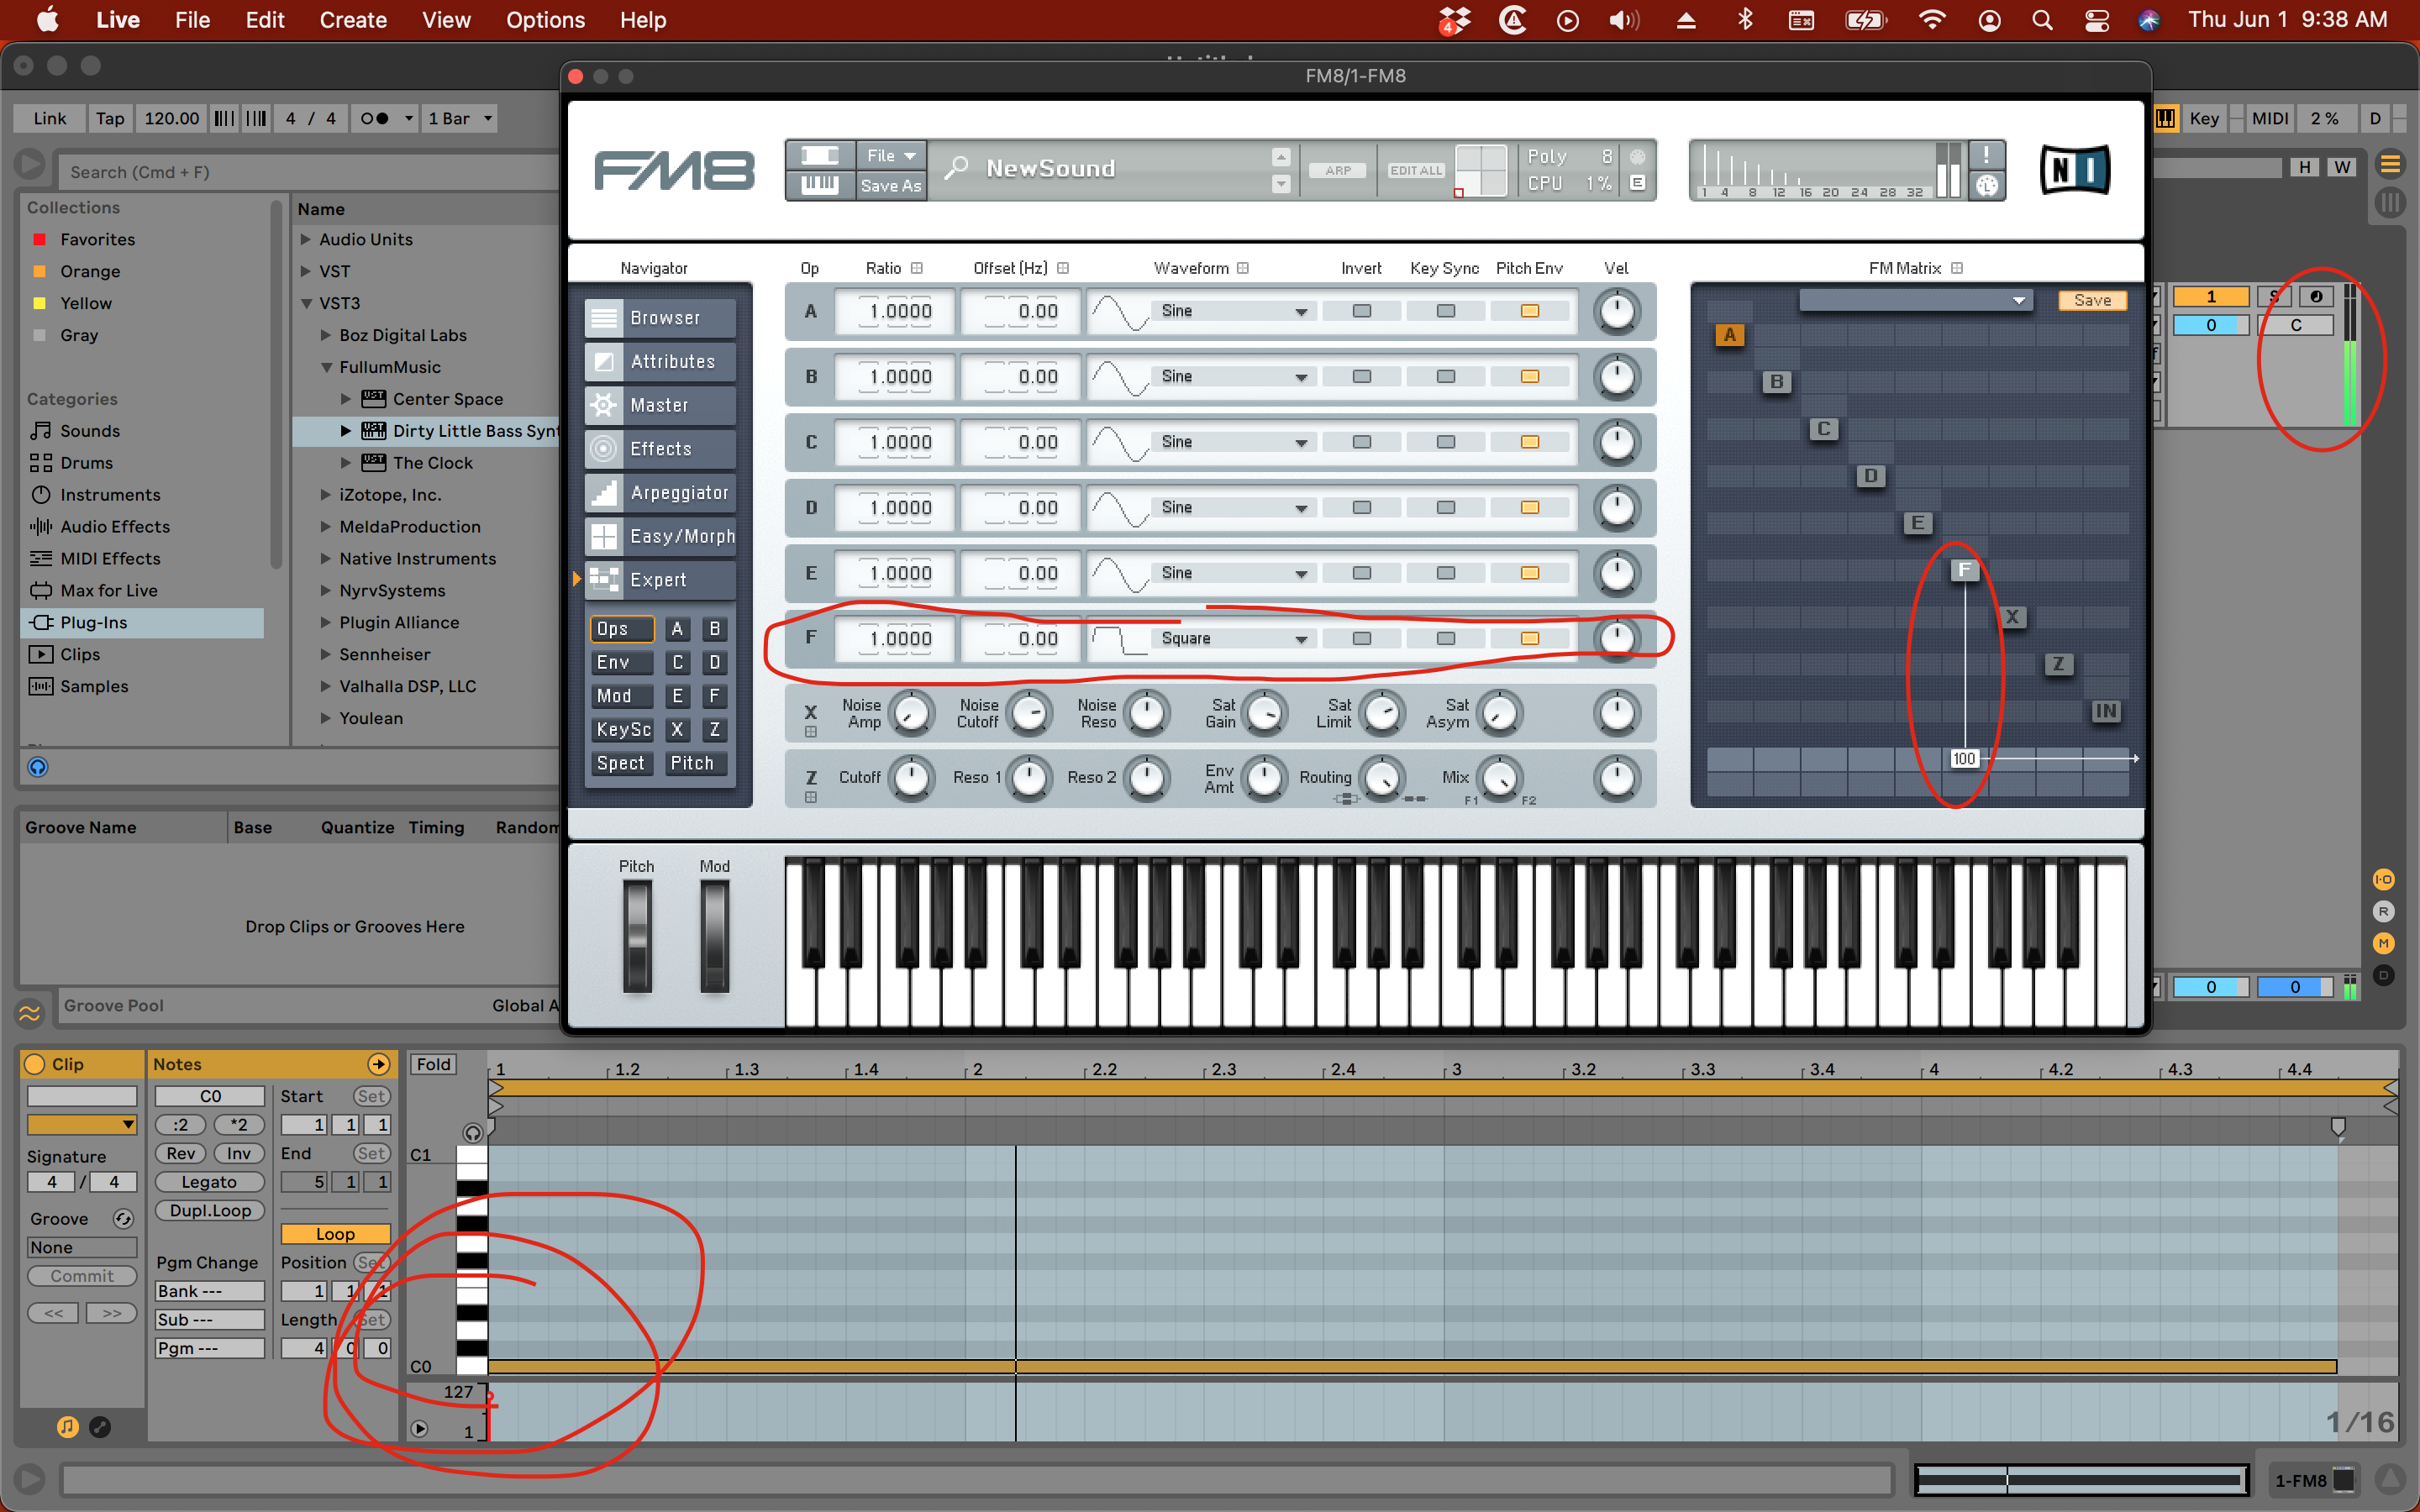This screenshot has height=1512, width=2420.
Task: Click the Cutoff knob in filter Z row
Action: [910, 777]
